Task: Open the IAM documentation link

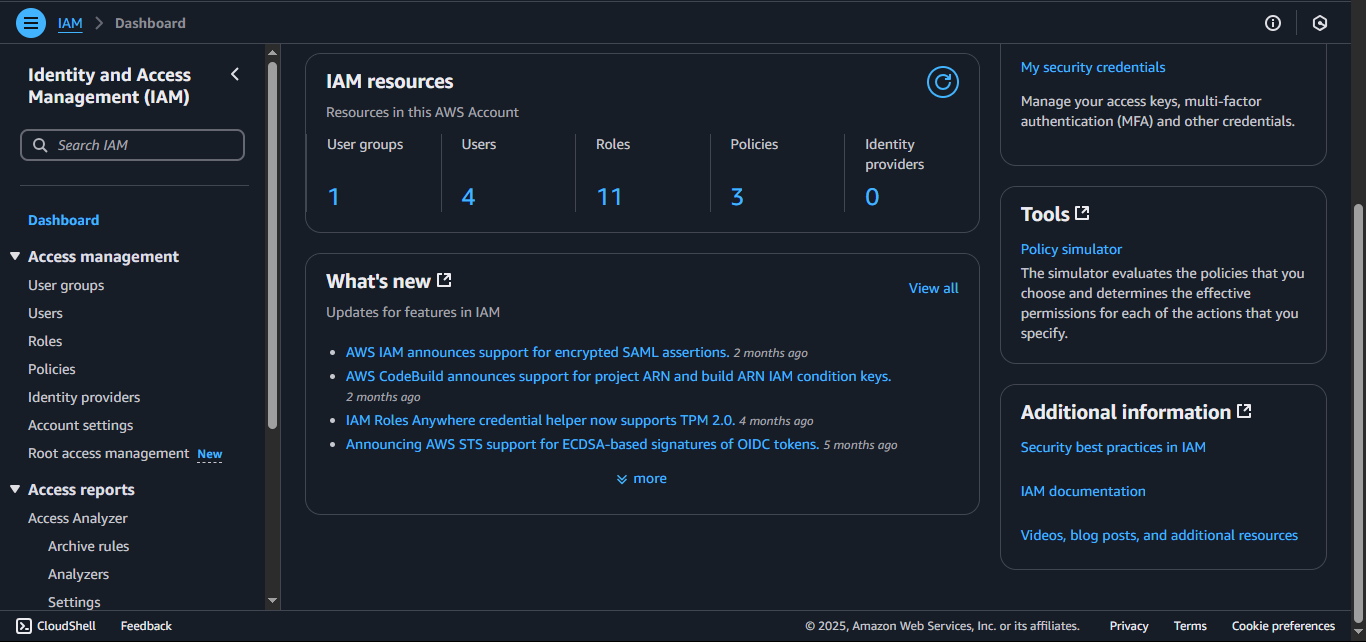Action: [x=1083, y=491]
